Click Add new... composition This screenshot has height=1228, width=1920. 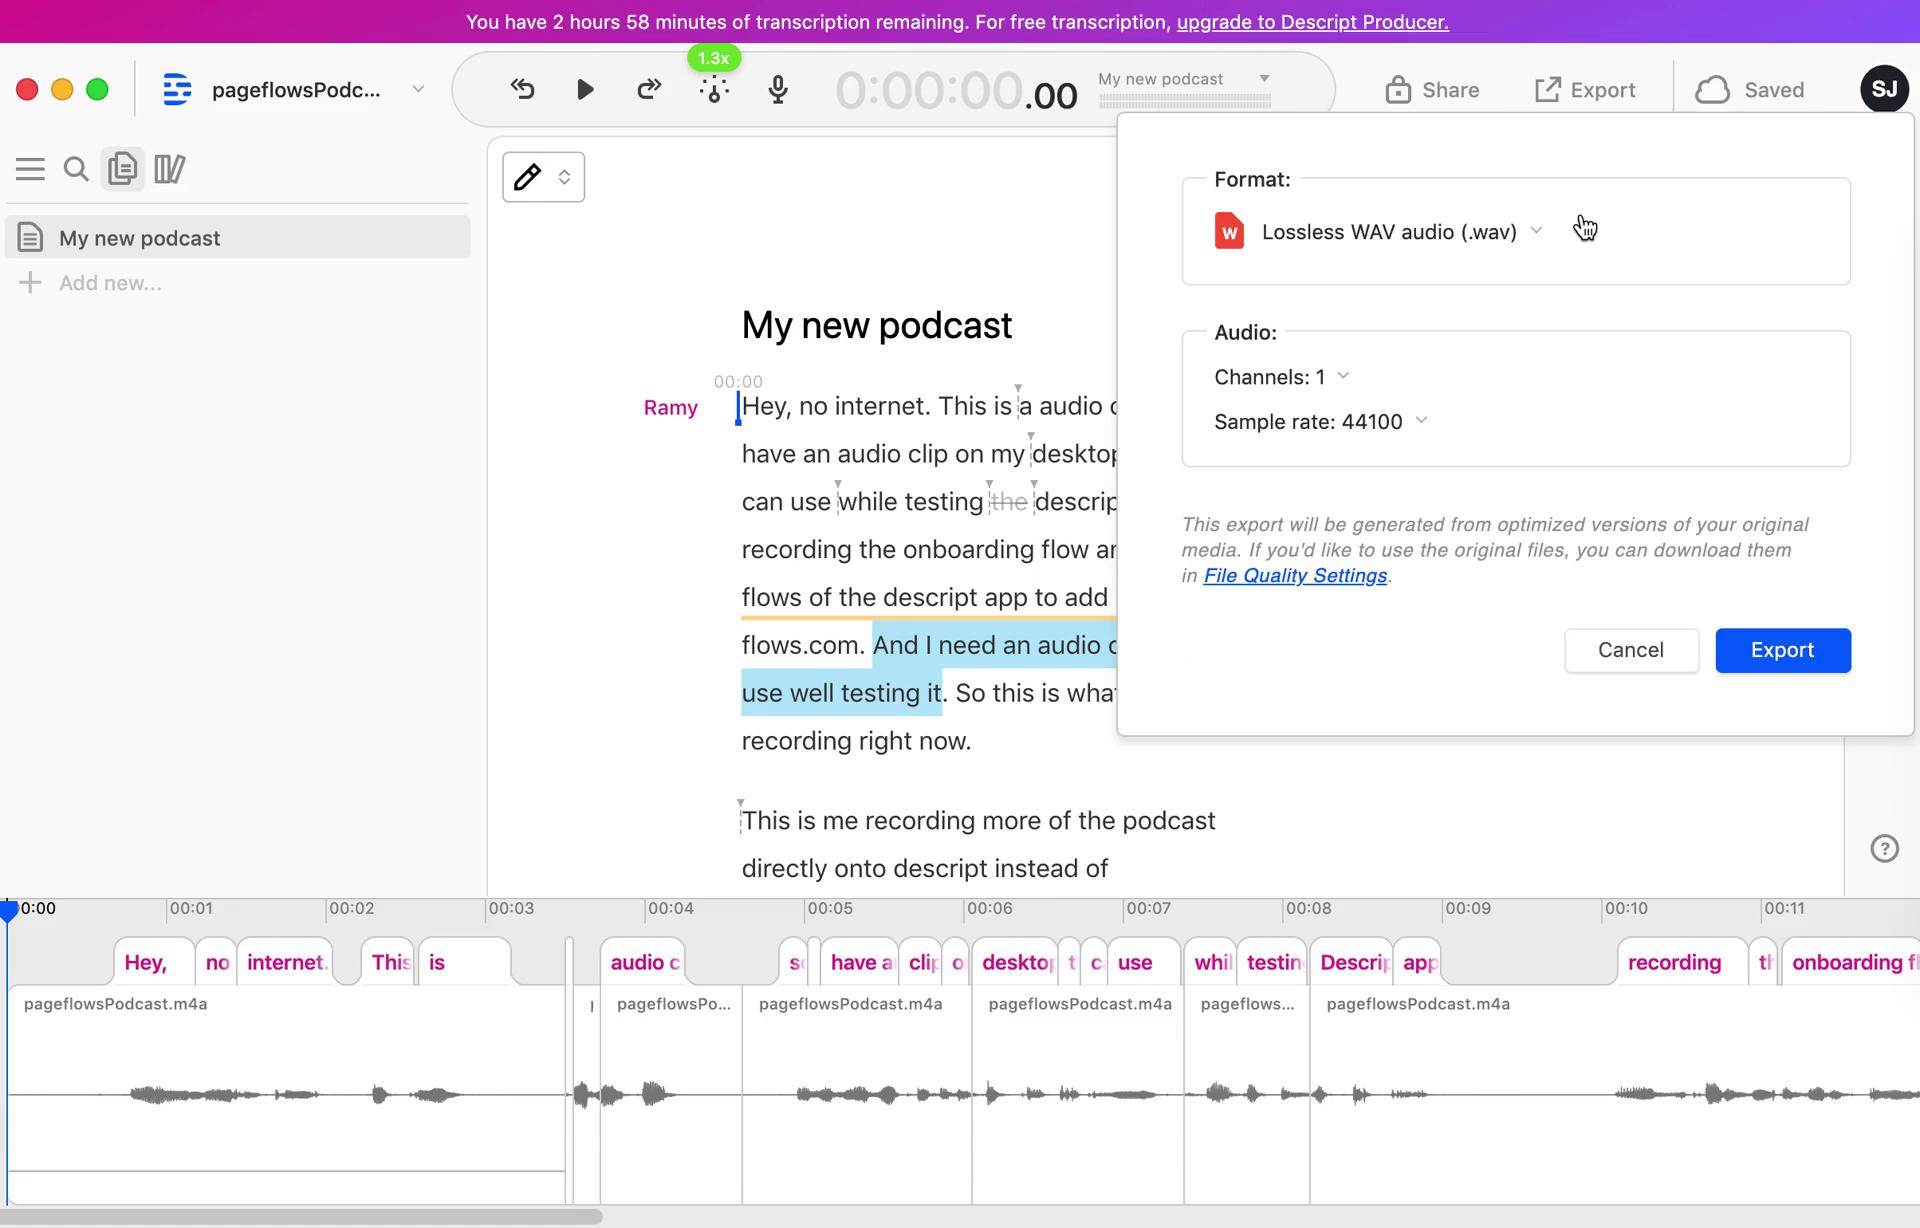(90, 283)
